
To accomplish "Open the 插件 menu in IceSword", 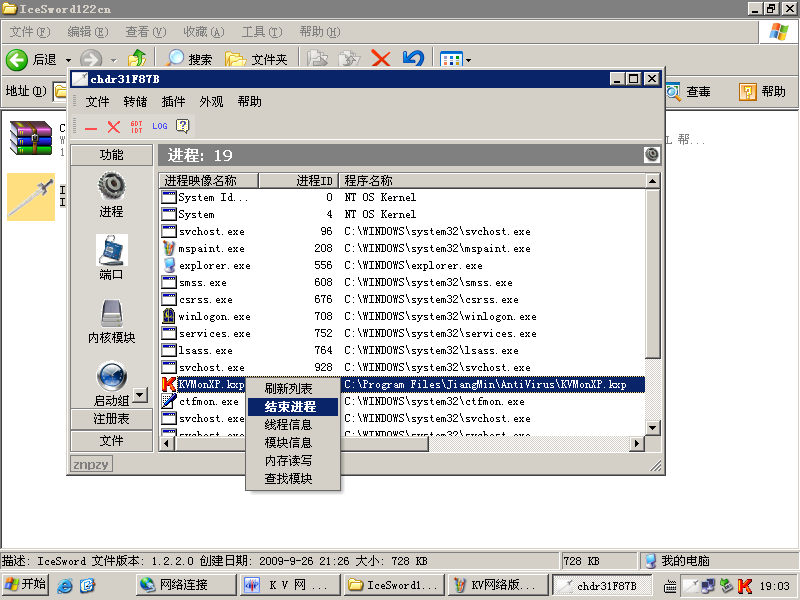I will 173,102.
